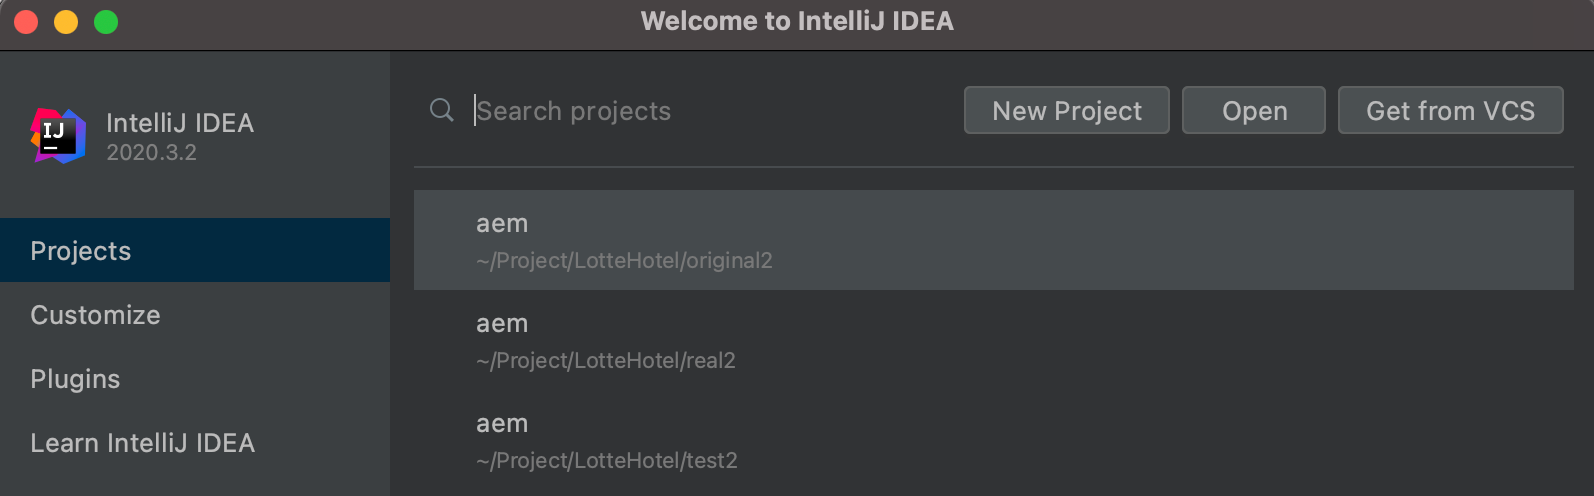Click the 2020.3.2 version label
The height and width of the screenshot is (496, 1594).
[152, 153]
